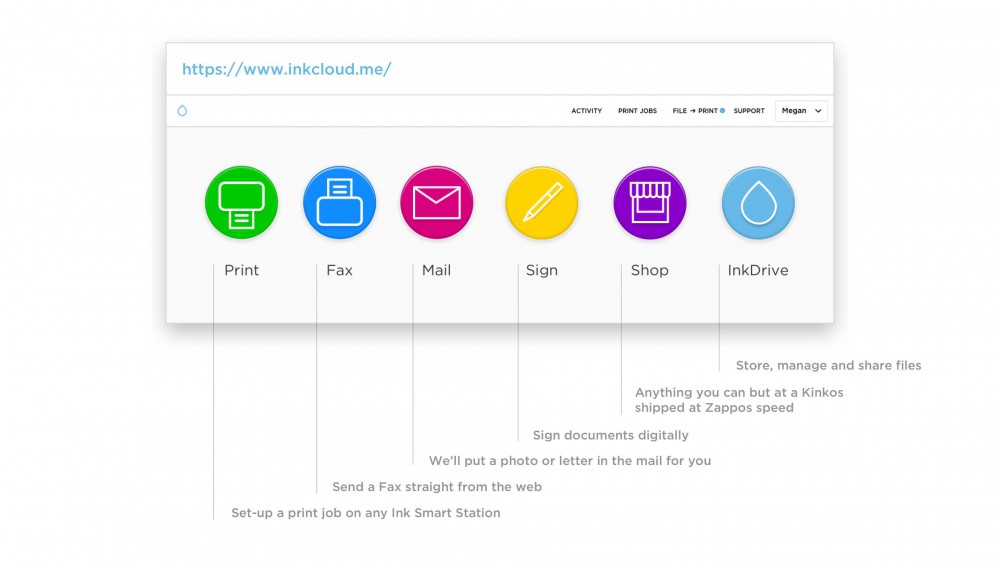The image size is (1000, 563).
Task: Choose the Shop text label
Action: pos(649,270)
